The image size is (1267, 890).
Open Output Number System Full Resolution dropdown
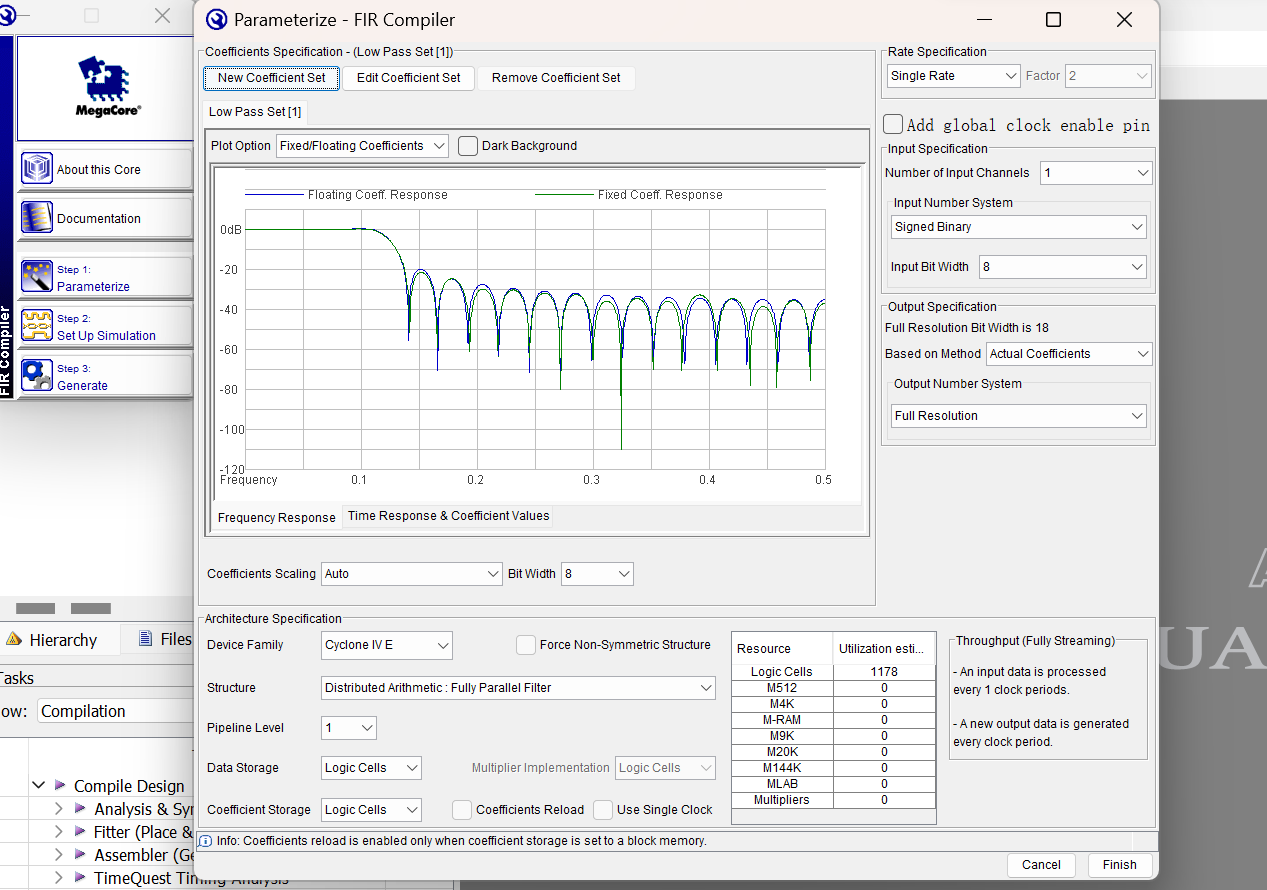(1019, 416)
